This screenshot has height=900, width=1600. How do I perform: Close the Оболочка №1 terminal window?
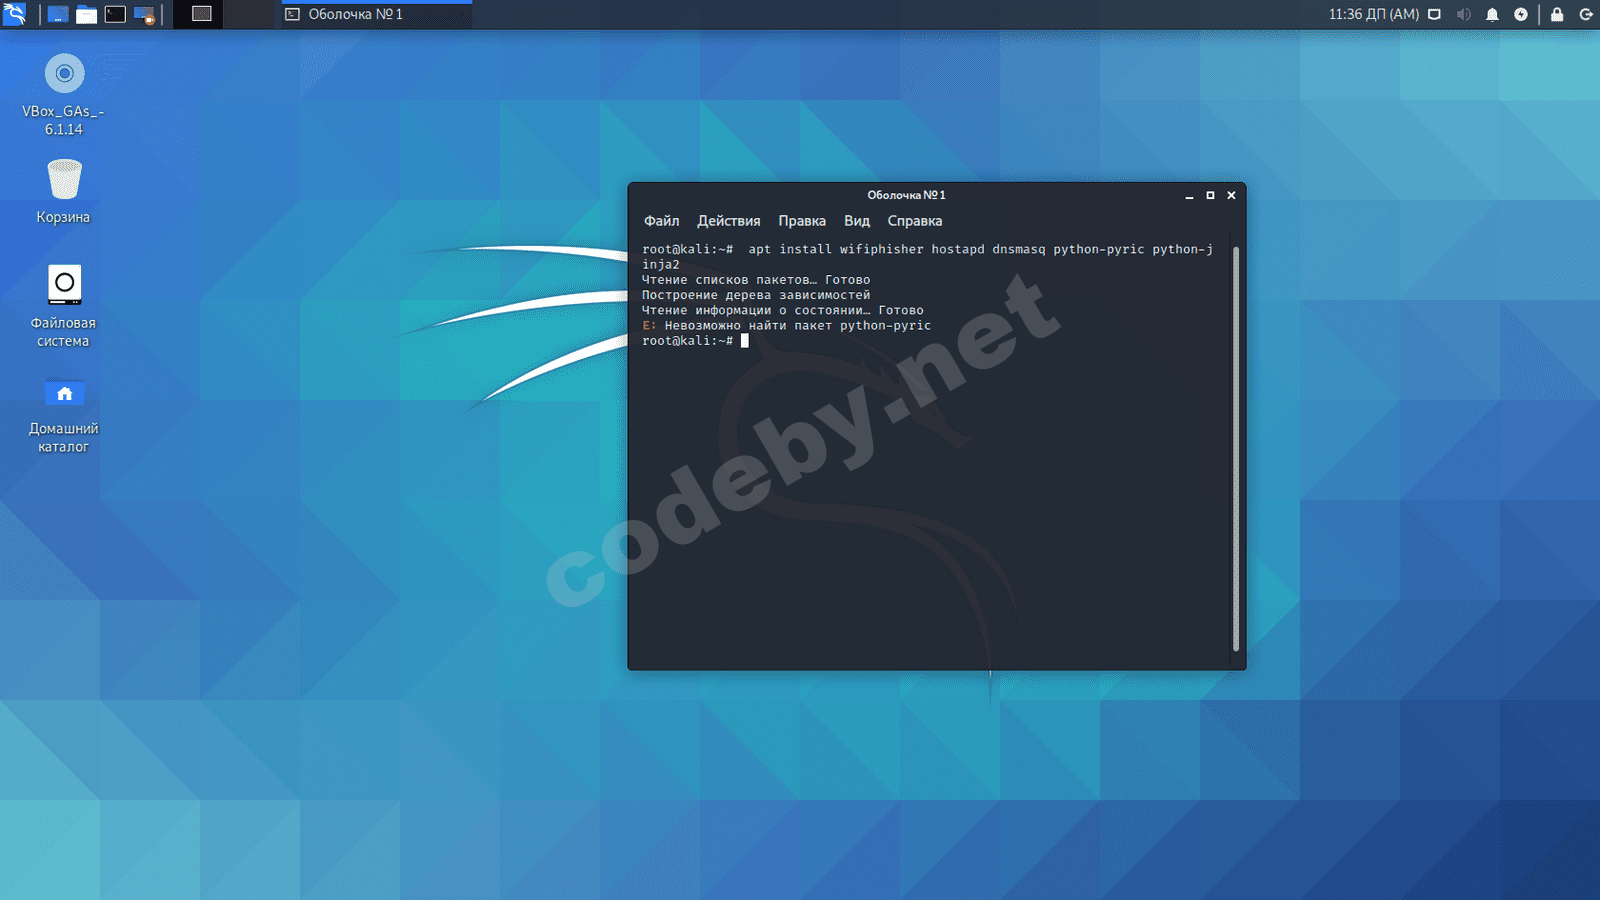click(x=1231, y=196)
